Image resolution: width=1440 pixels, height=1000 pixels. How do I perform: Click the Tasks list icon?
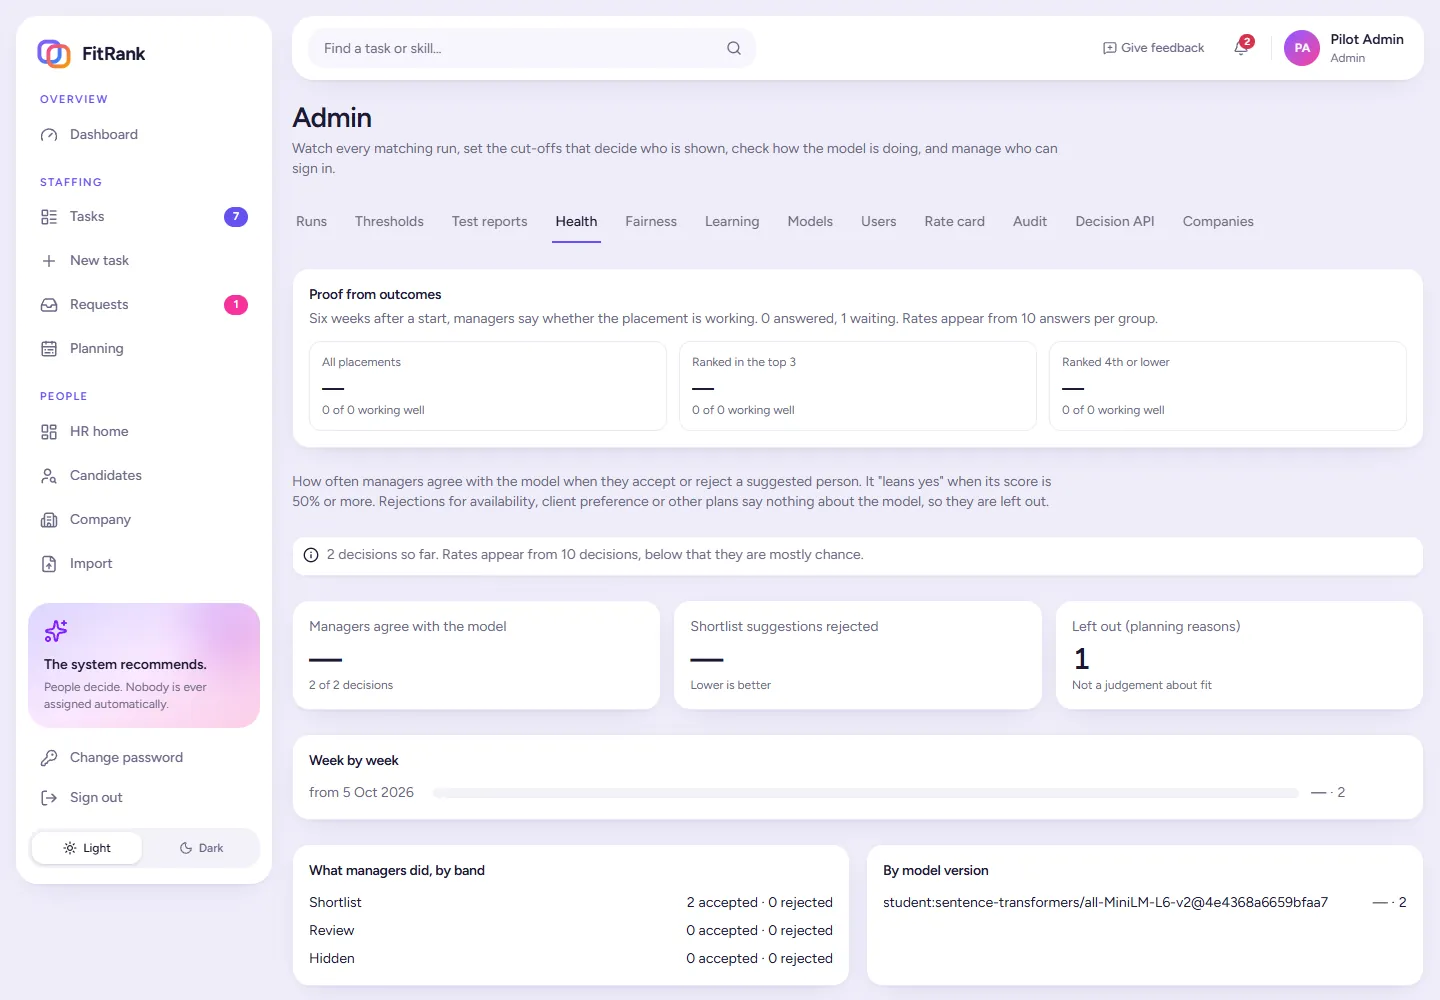click(49, 217)
